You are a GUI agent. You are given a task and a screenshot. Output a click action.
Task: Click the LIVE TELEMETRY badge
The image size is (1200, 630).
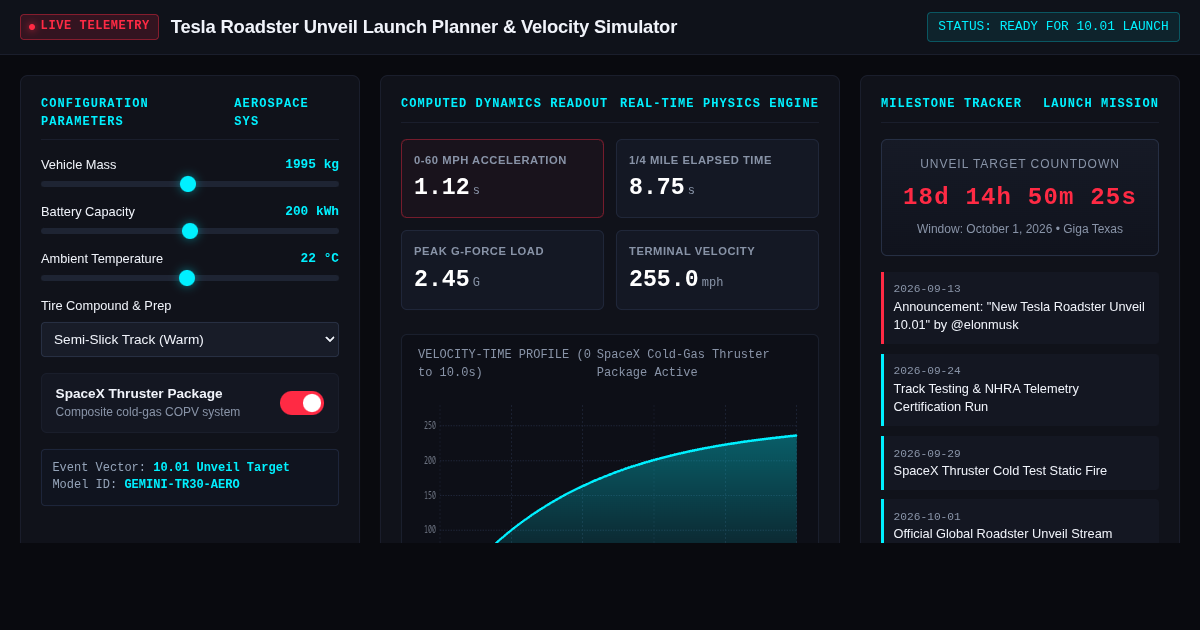(x=89, y=27)
